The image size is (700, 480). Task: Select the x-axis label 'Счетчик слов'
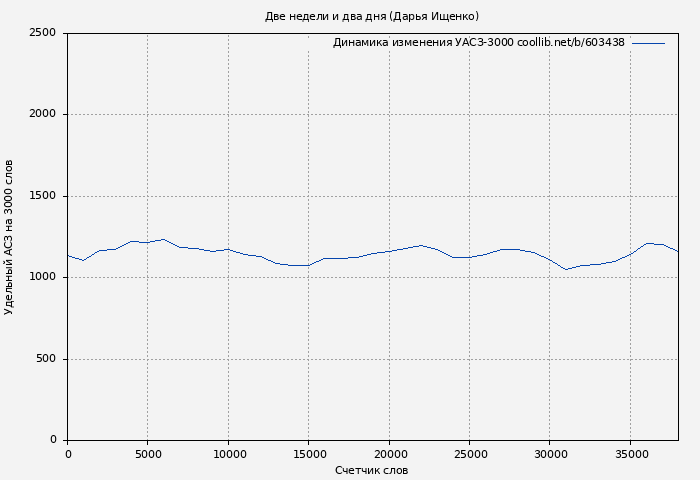point(371,470)
